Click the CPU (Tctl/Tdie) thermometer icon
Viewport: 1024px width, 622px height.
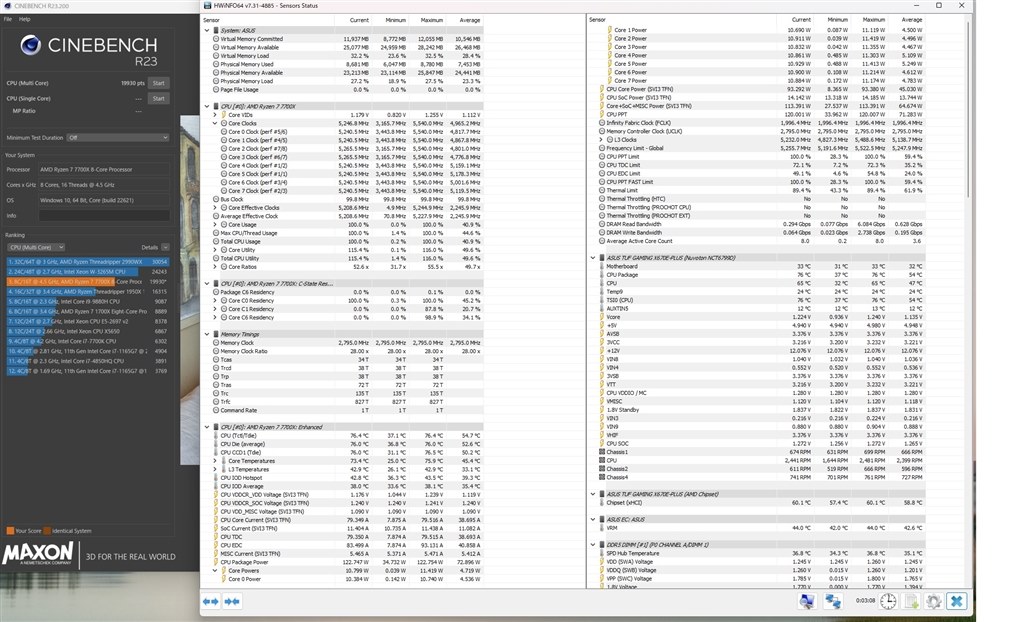(216, 436)
